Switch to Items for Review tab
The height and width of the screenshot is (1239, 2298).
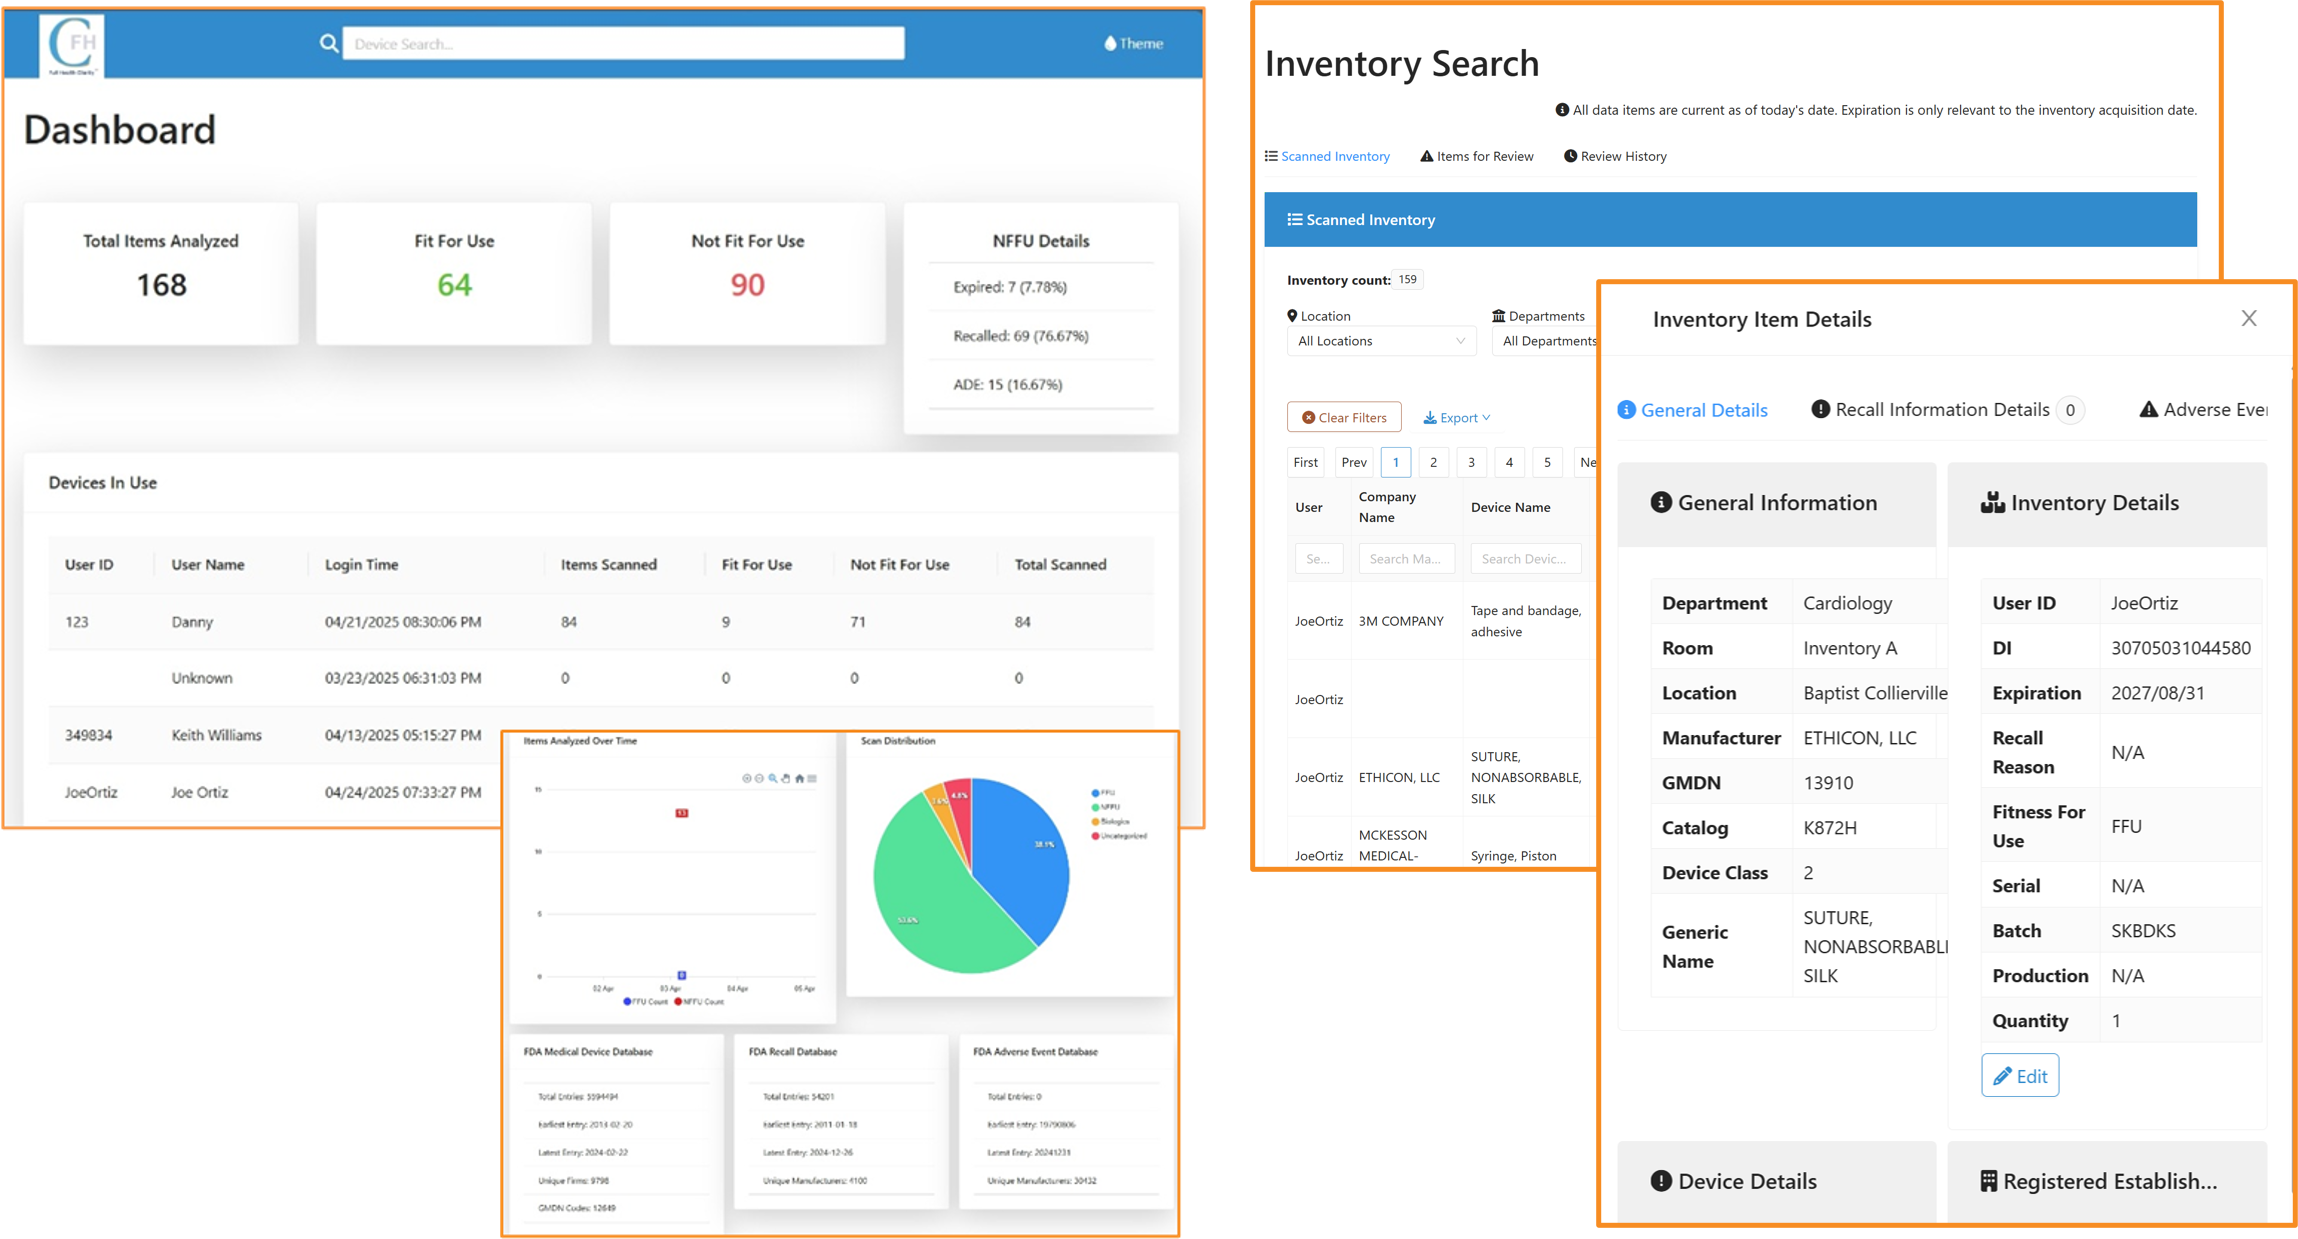pos(1477,156)
